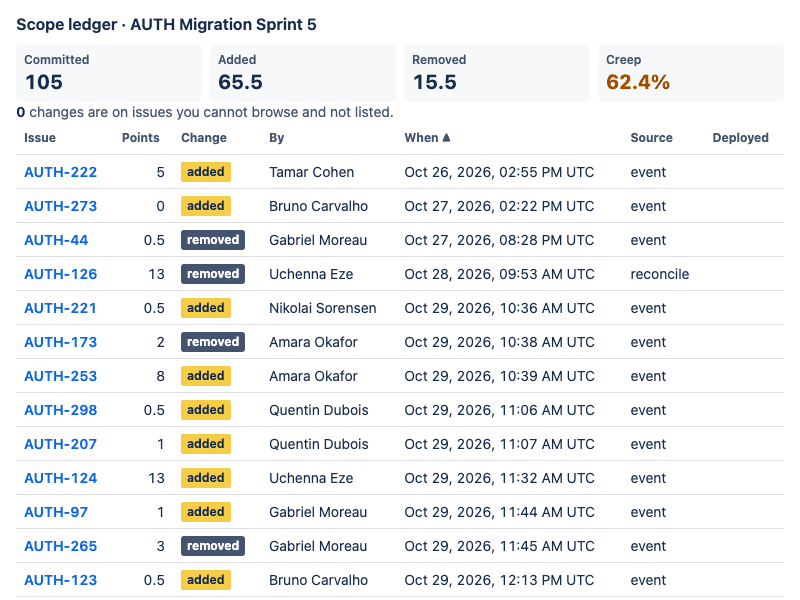
Task: Click the unbrowsable changes notice text
Action: coord(205,112)
